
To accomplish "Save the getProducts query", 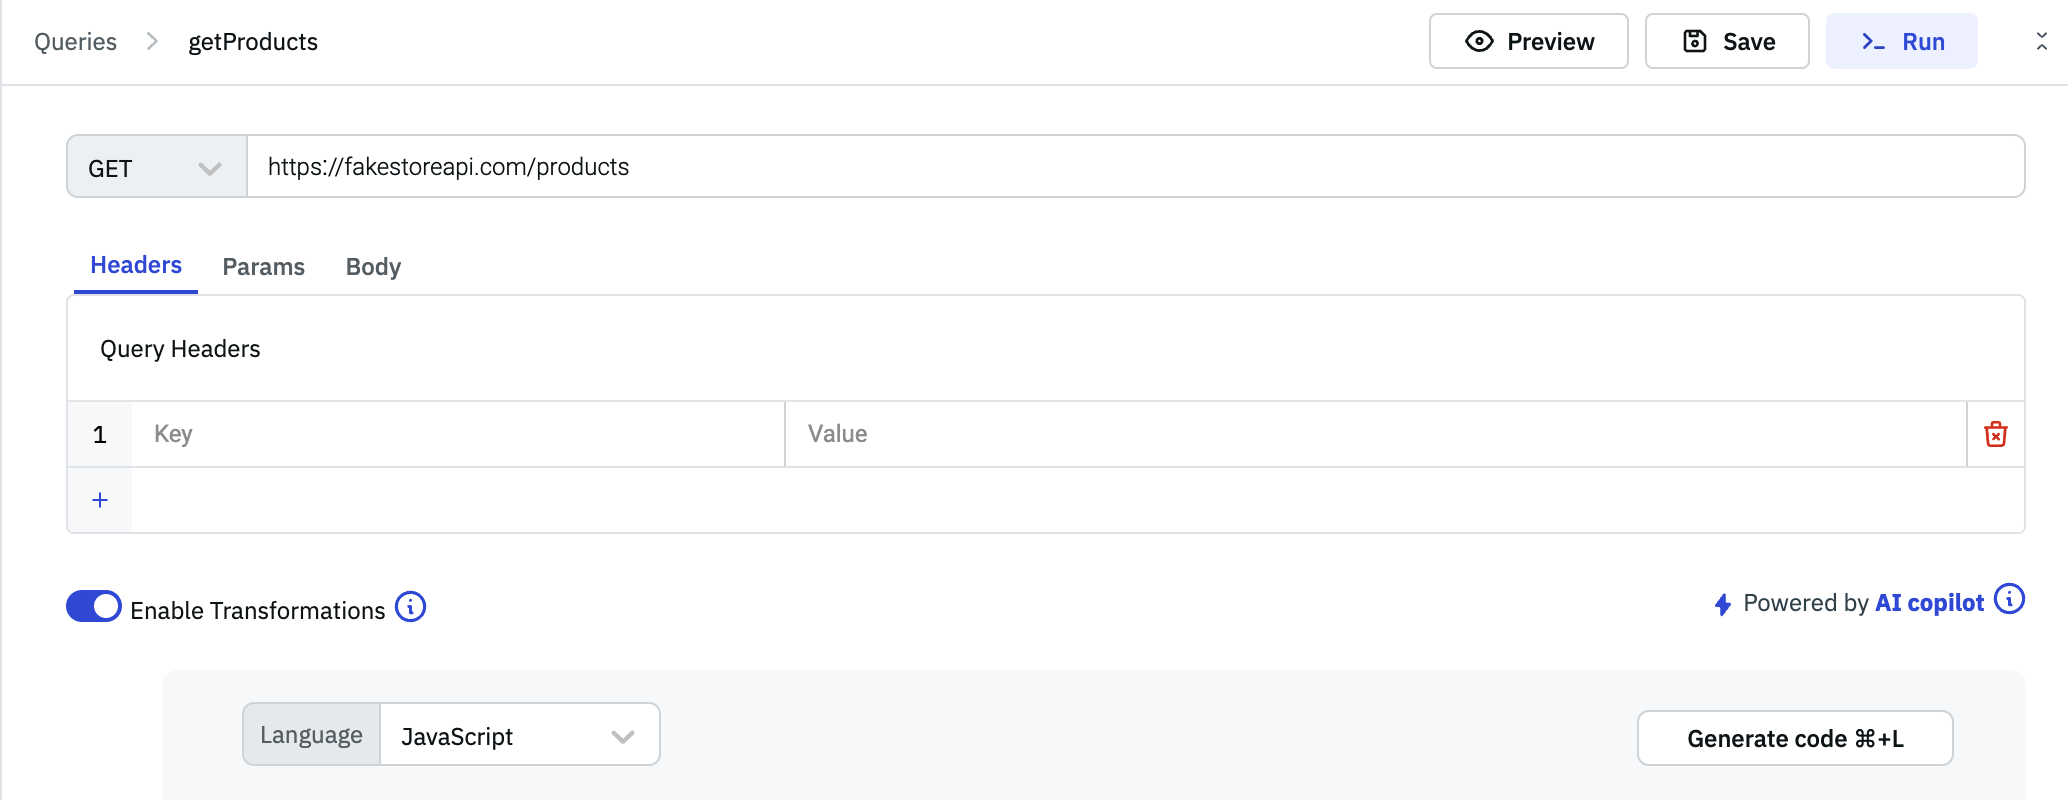I will point(1727,41).
